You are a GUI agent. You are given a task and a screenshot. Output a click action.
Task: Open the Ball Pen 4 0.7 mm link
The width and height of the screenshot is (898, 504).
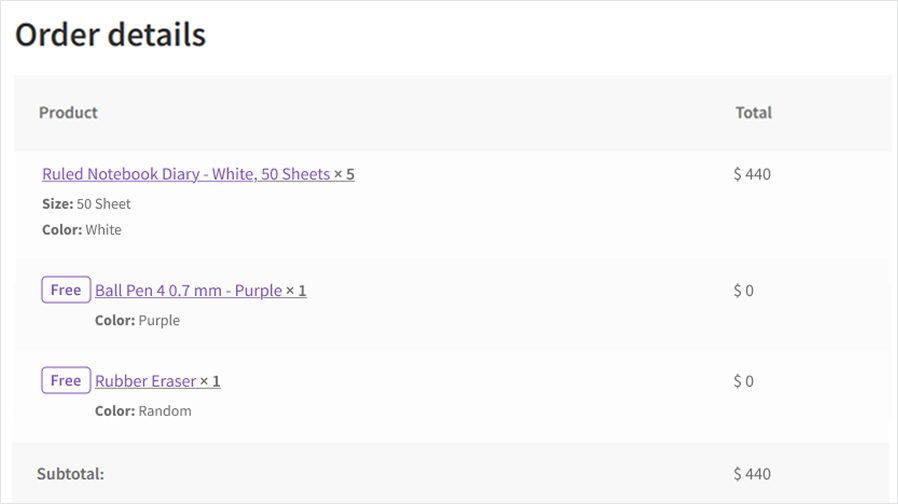click(x=188, y=291)
